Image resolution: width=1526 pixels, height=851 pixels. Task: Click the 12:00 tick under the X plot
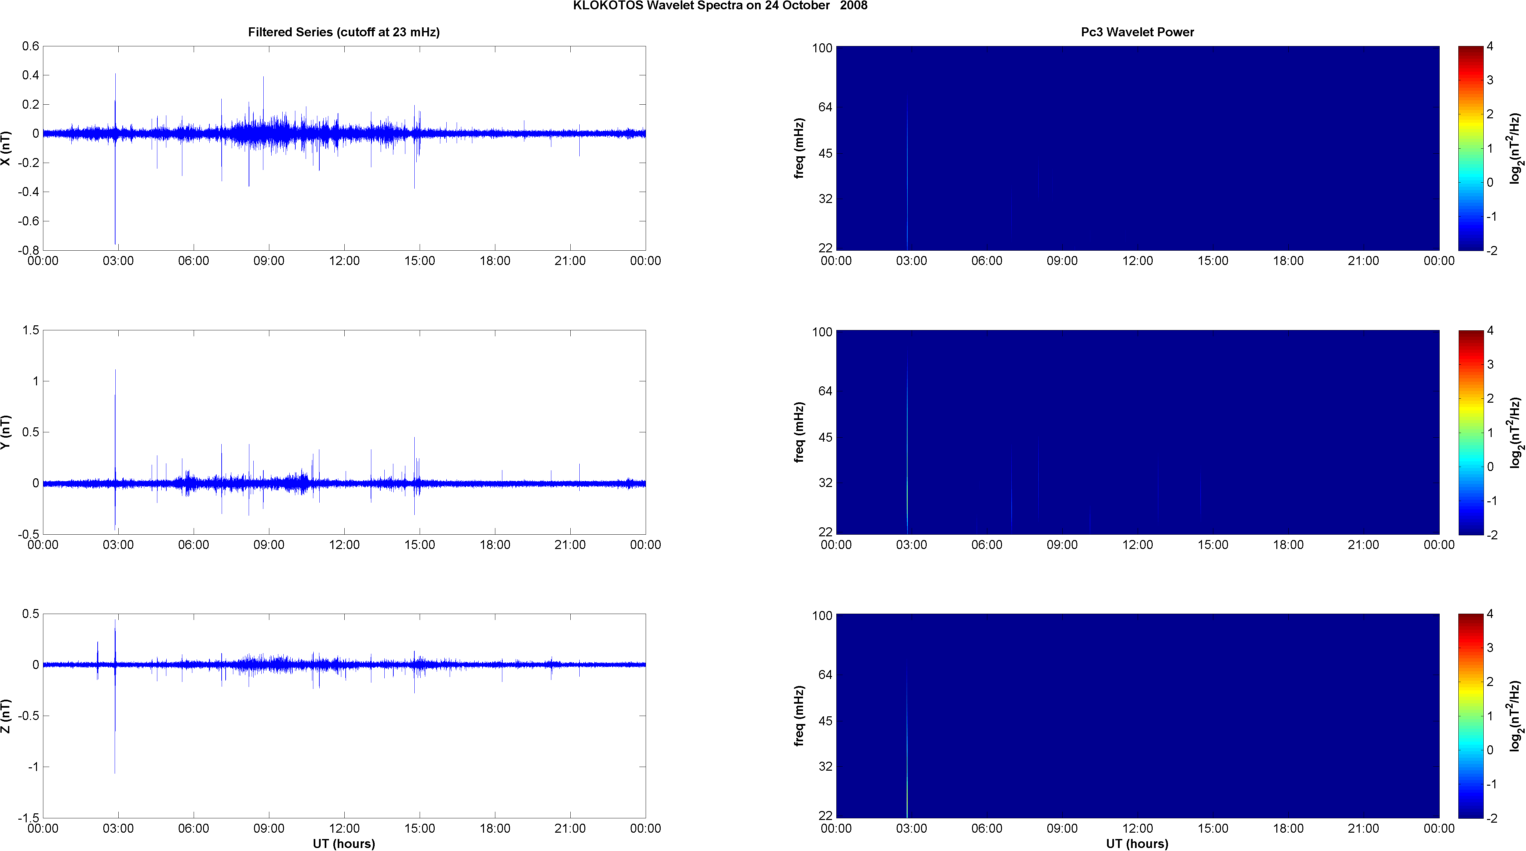pyautogui.click(x=344, y=261)
